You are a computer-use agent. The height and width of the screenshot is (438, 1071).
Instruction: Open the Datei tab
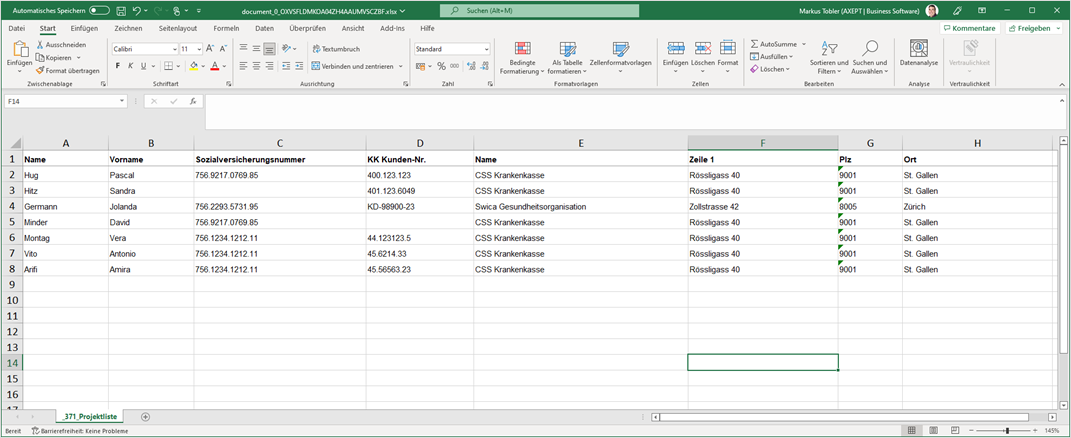16,28
